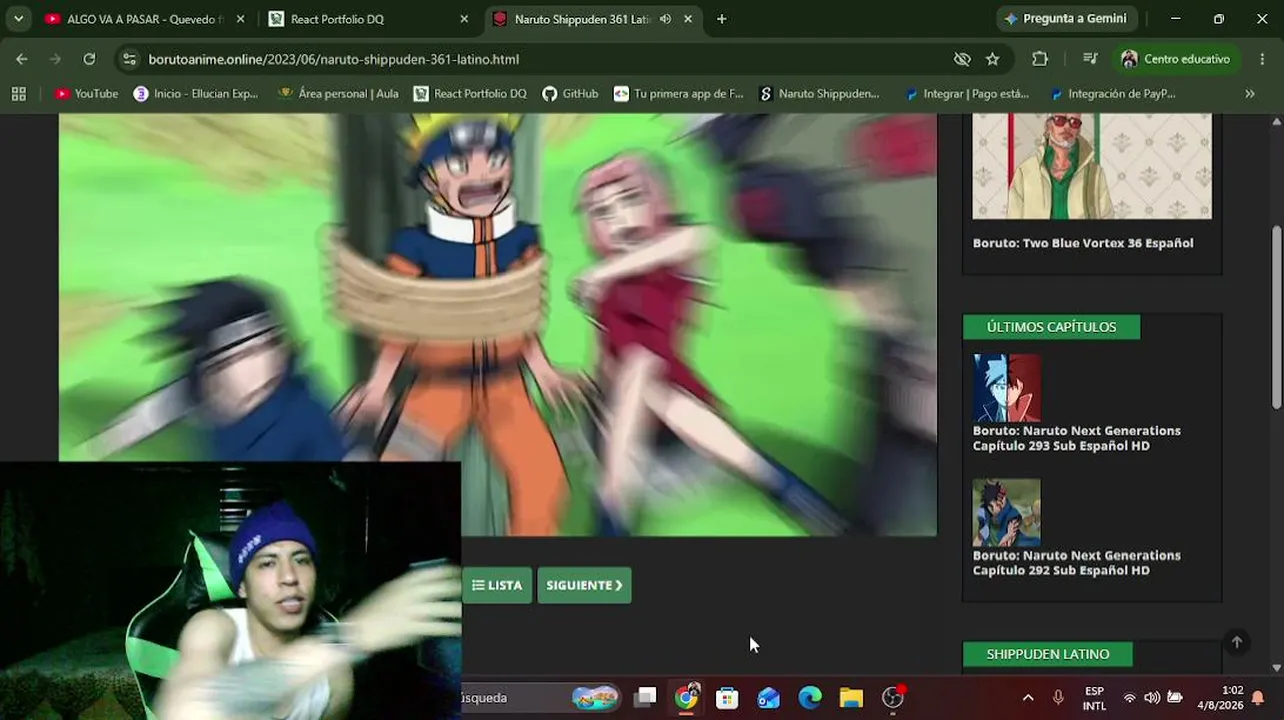Go to next episode with SIGUIENTE

coord(584,585)
